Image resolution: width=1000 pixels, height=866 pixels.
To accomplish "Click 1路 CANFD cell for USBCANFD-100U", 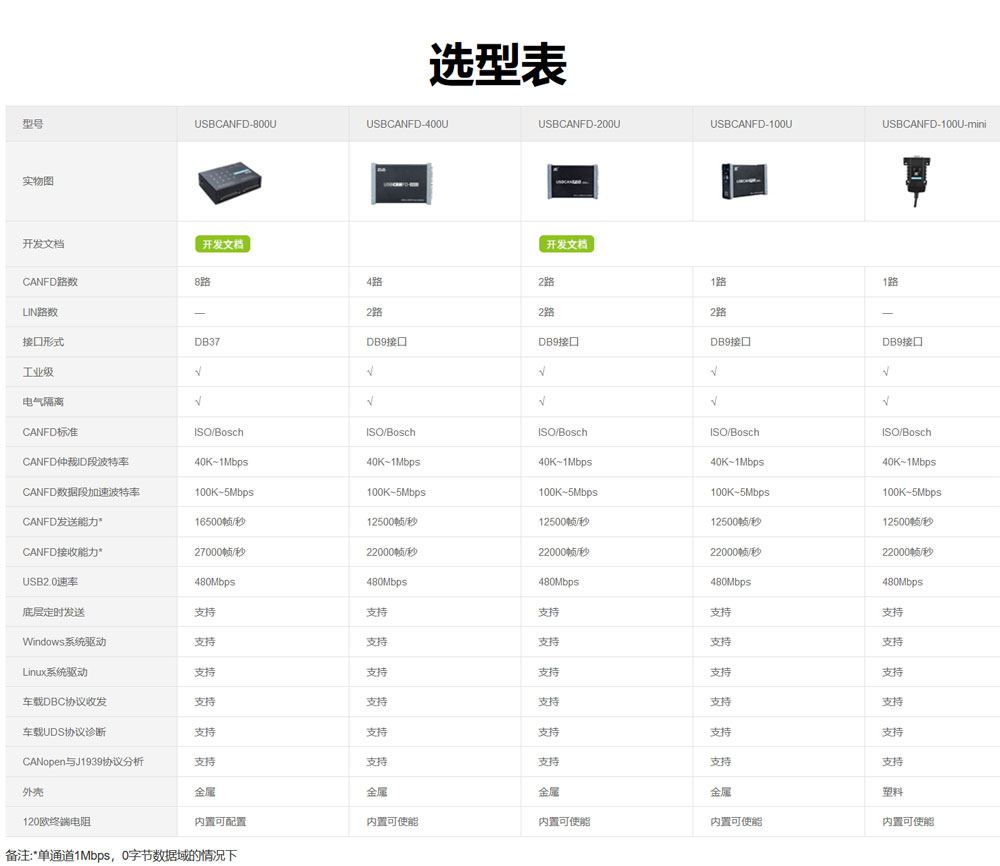I will (x=718, y=282).
